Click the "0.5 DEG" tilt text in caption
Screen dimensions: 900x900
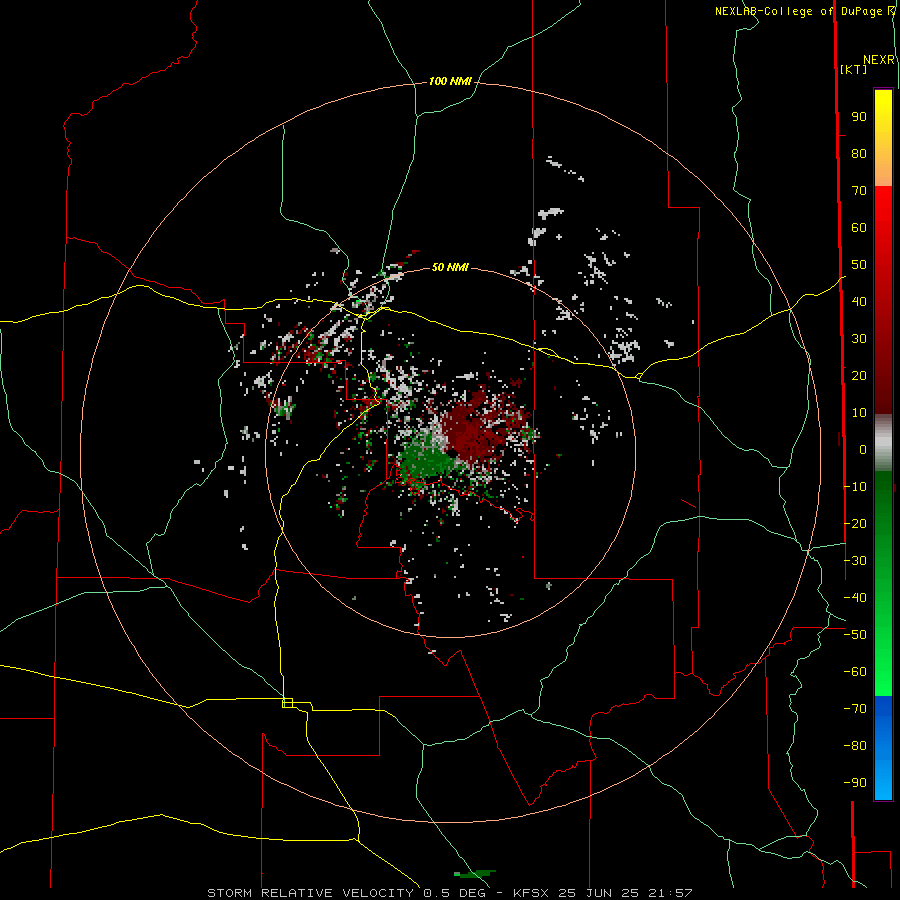pyautogui.click(x=455, y=893)
